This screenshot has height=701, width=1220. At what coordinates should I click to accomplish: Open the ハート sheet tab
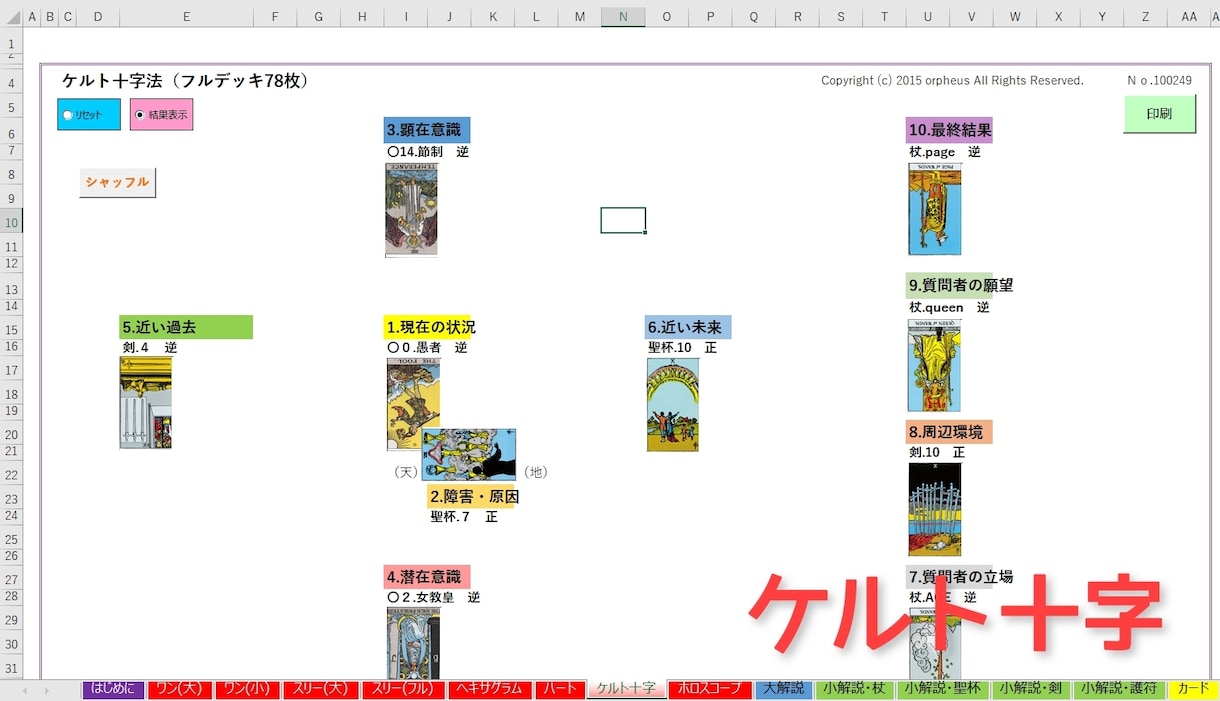560,689
